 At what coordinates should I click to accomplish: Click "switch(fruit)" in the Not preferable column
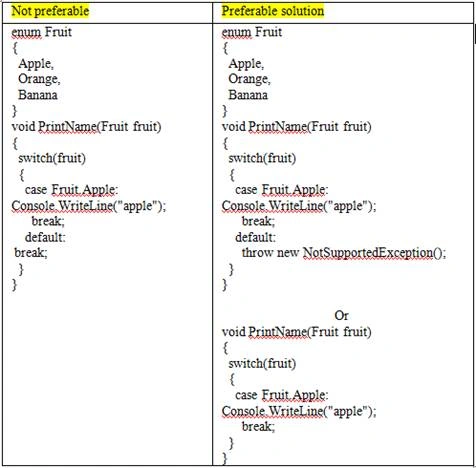click(52, 158)
